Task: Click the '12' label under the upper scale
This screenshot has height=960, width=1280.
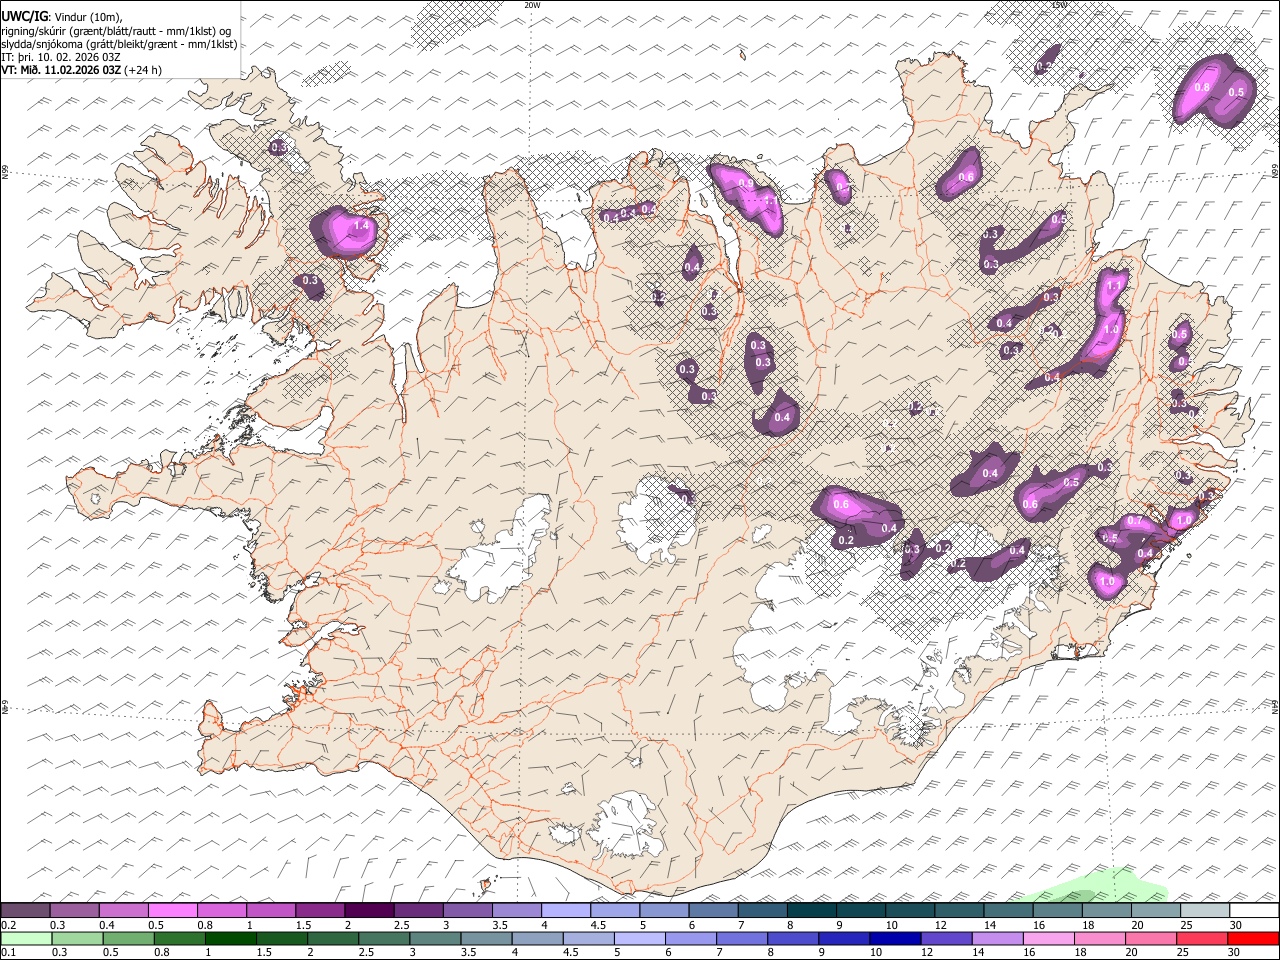Action: coord(942,925)
